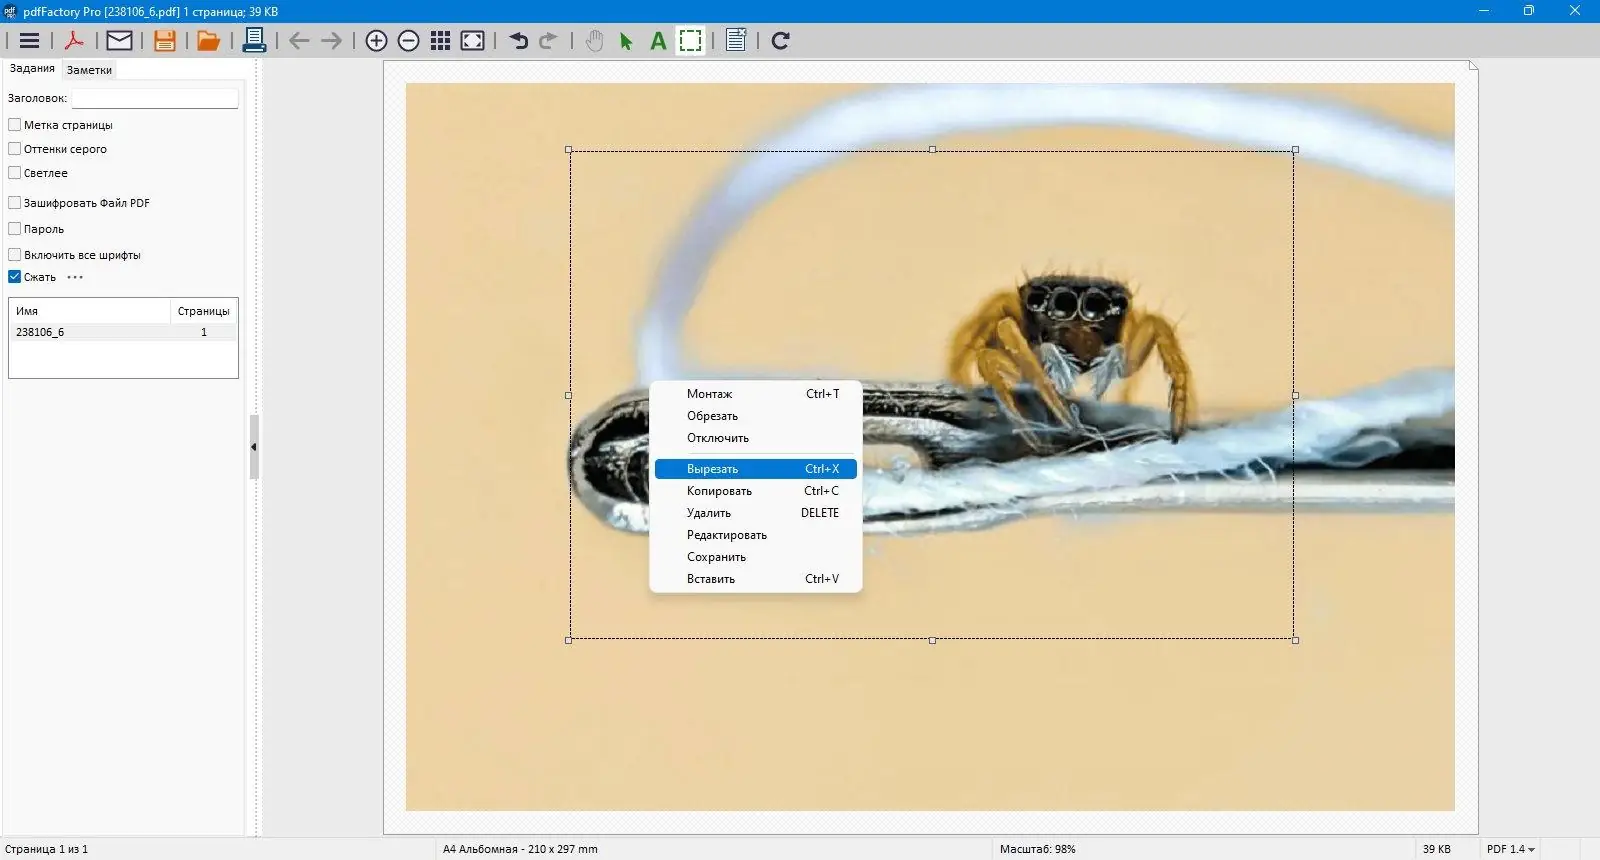The width and height of the screenshot is (1600, 860).
Task: Choose Сохранить from context menu
Action: [x=756, y=557]
